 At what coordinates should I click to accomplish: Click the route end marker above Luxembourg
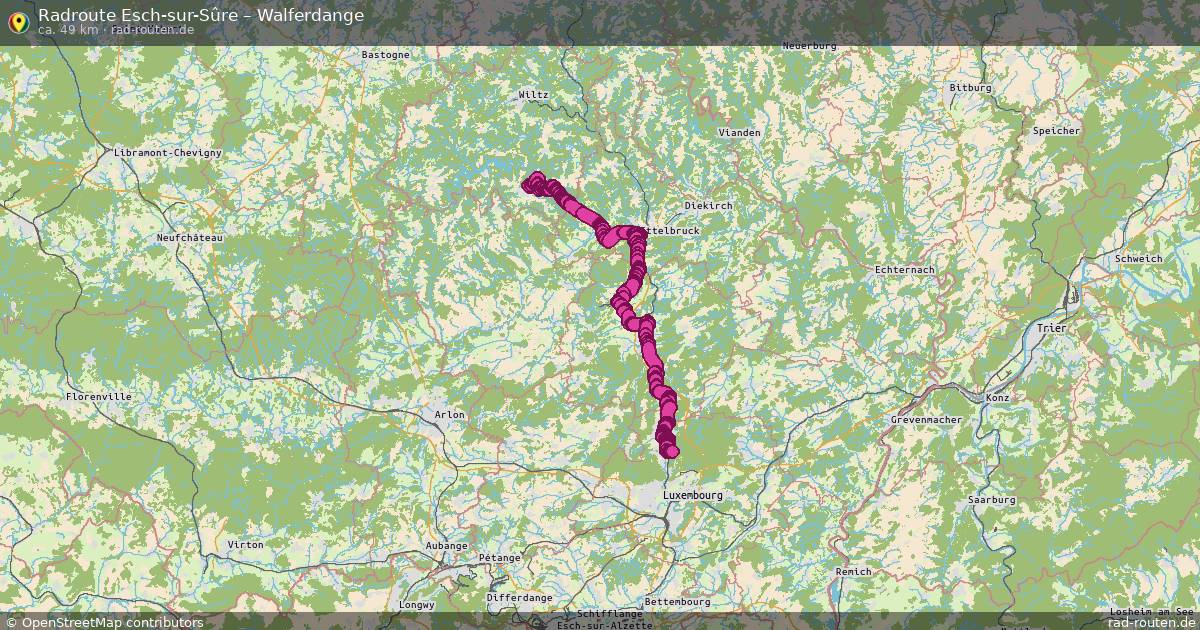[671, 452]
